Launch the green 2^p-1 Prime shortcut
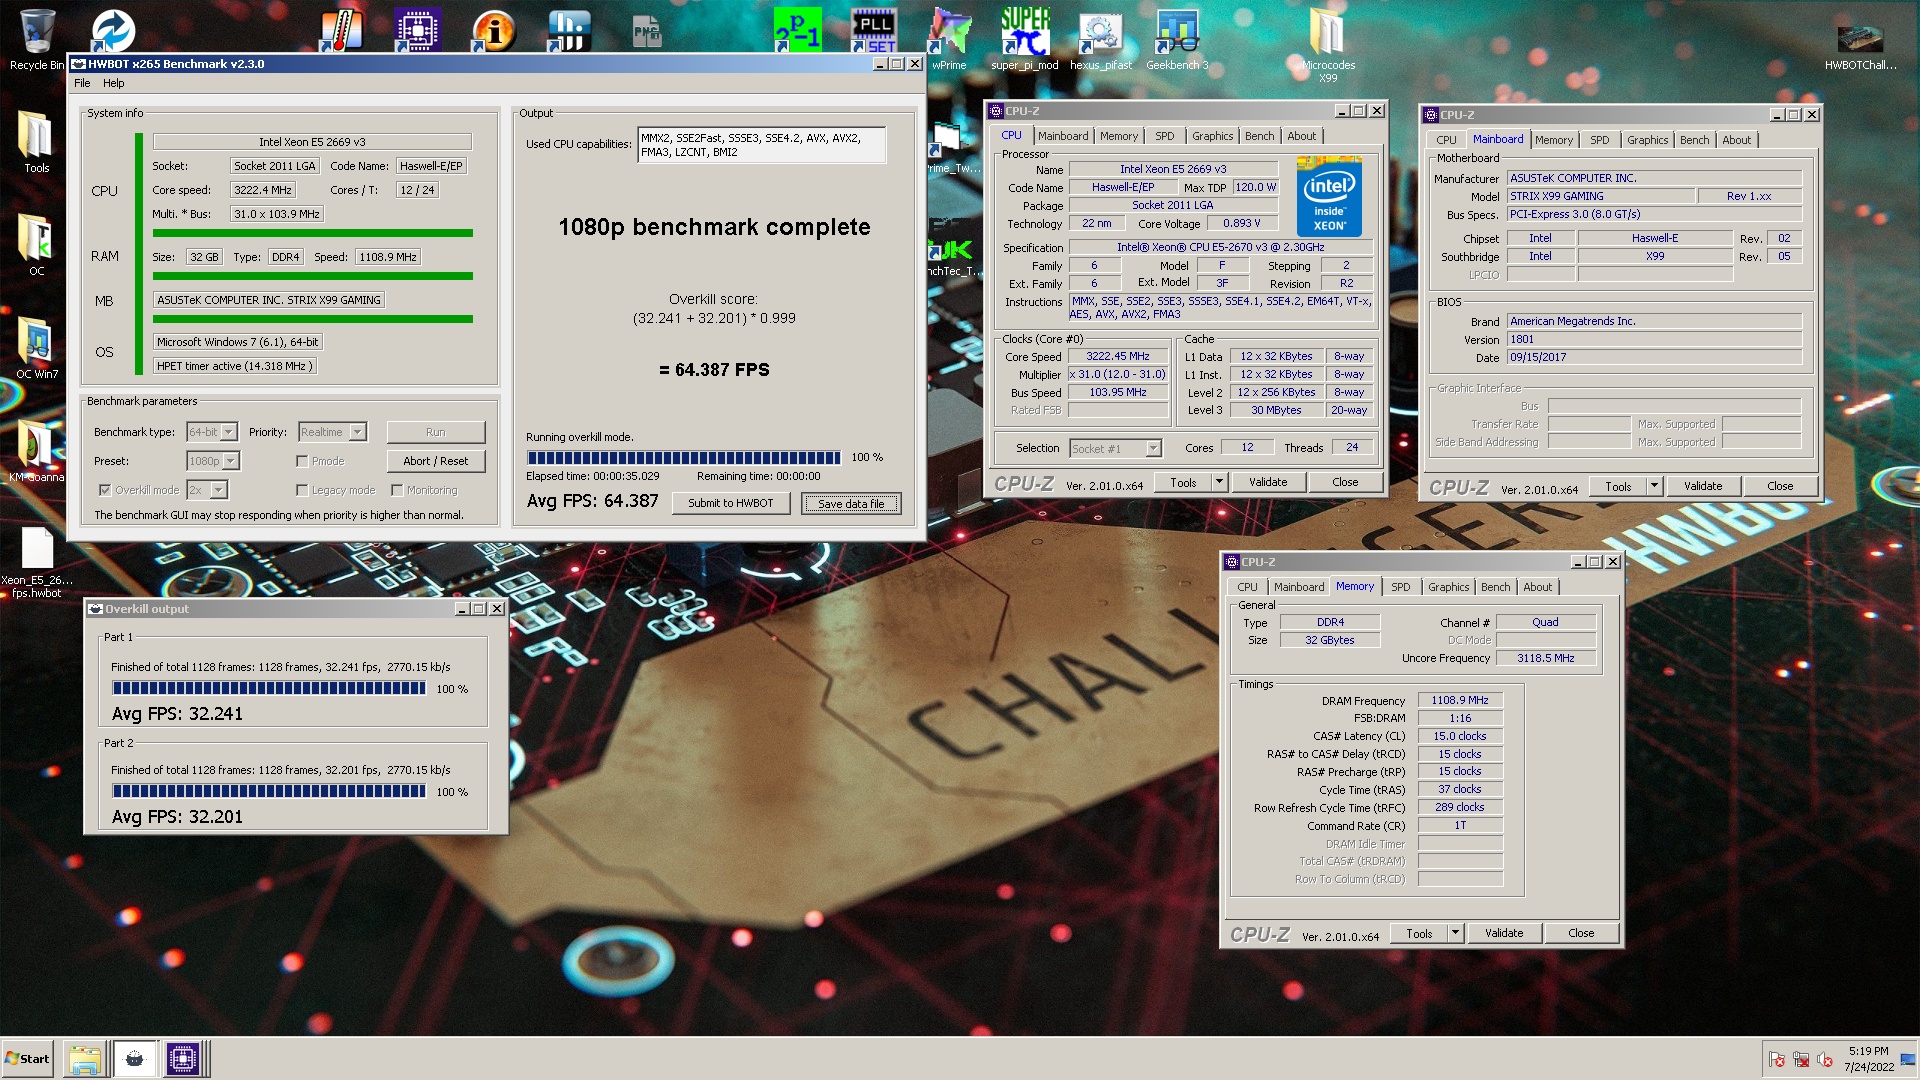Screen dimensions: 1920x1080 click(797, 30)
